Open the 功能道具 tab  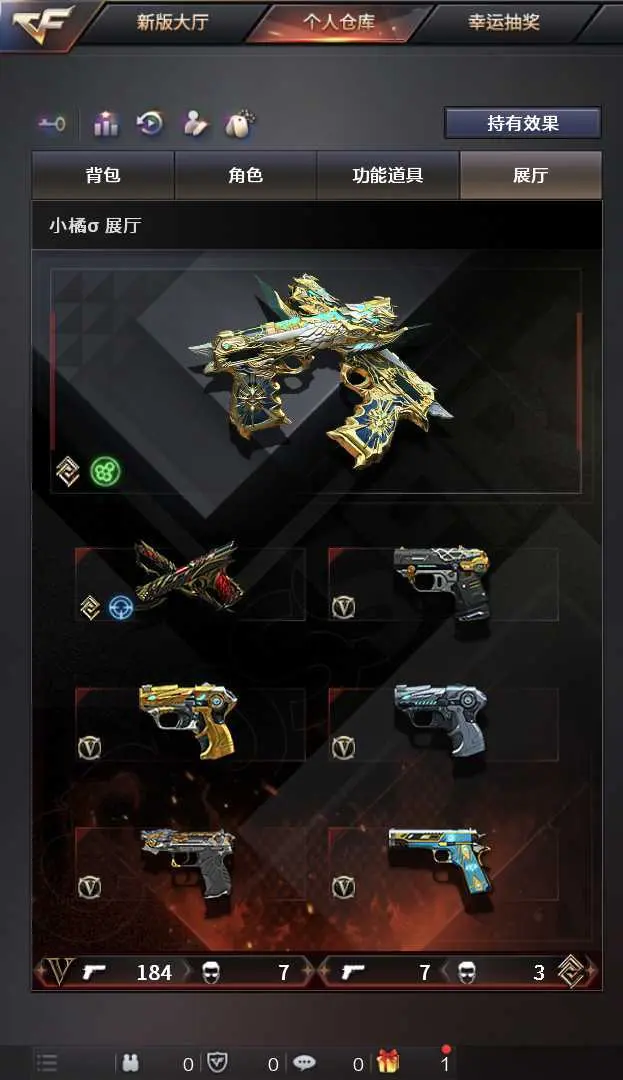click(x=388, y=176)
